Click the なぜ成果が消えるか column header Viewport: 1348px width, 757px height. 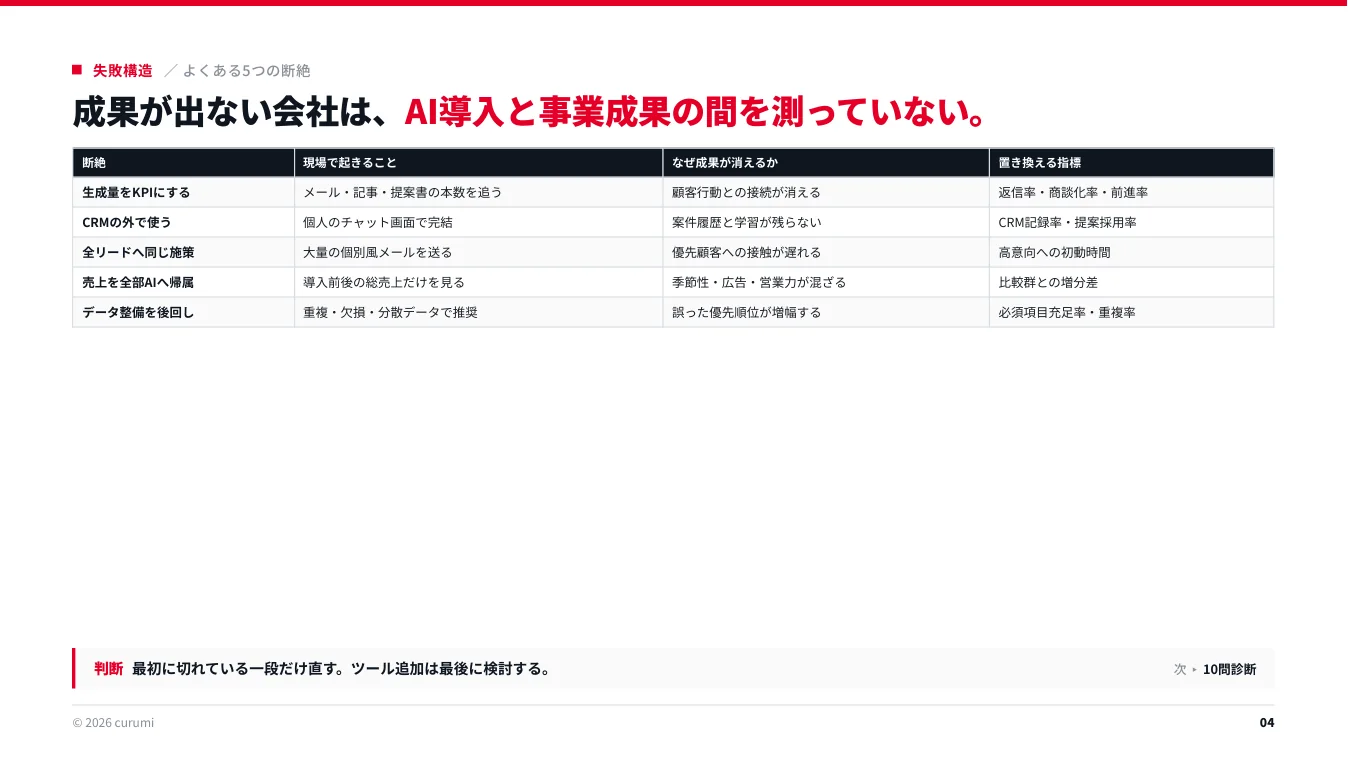(826, 162)
